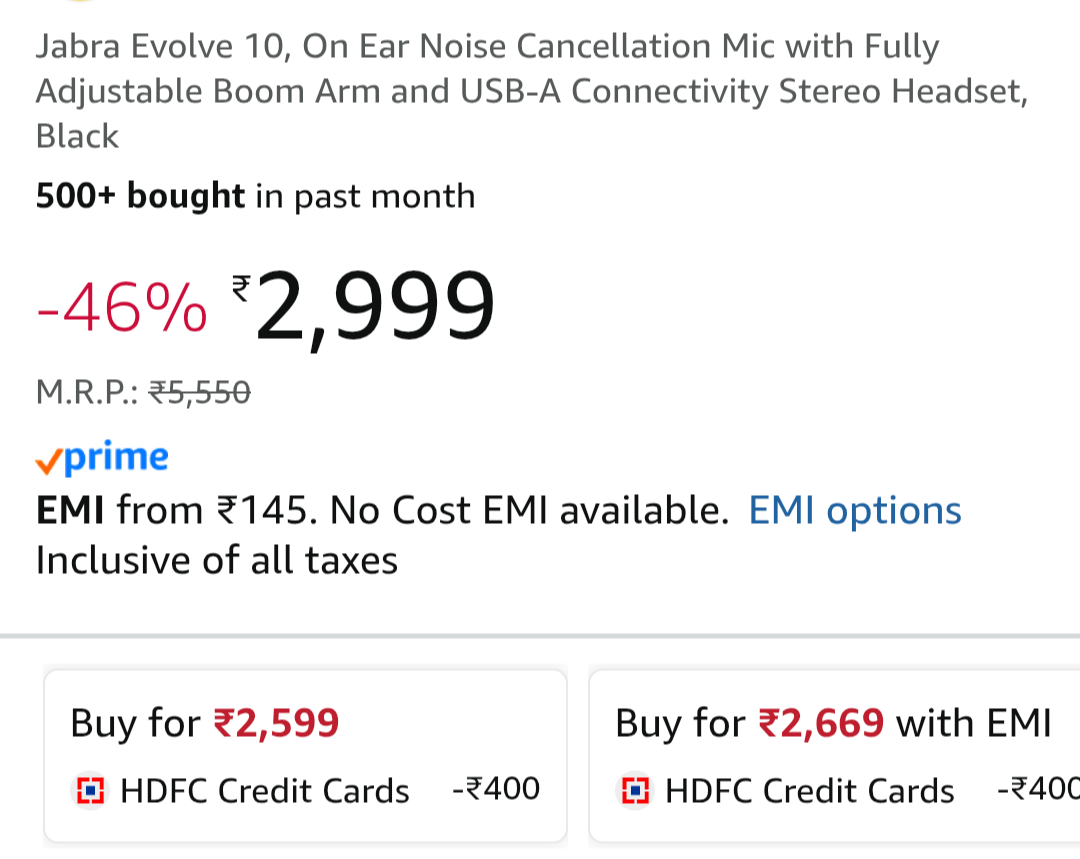Open the EMI options link
Viewport: 1080px width, 859px height.
(x=855, y=511)
